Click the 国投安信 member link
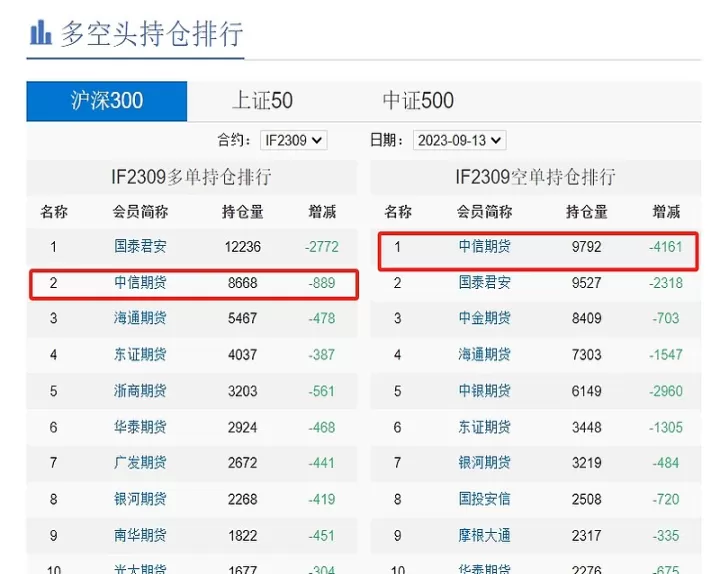The image size is (720, 574). (x=484, y=499)
